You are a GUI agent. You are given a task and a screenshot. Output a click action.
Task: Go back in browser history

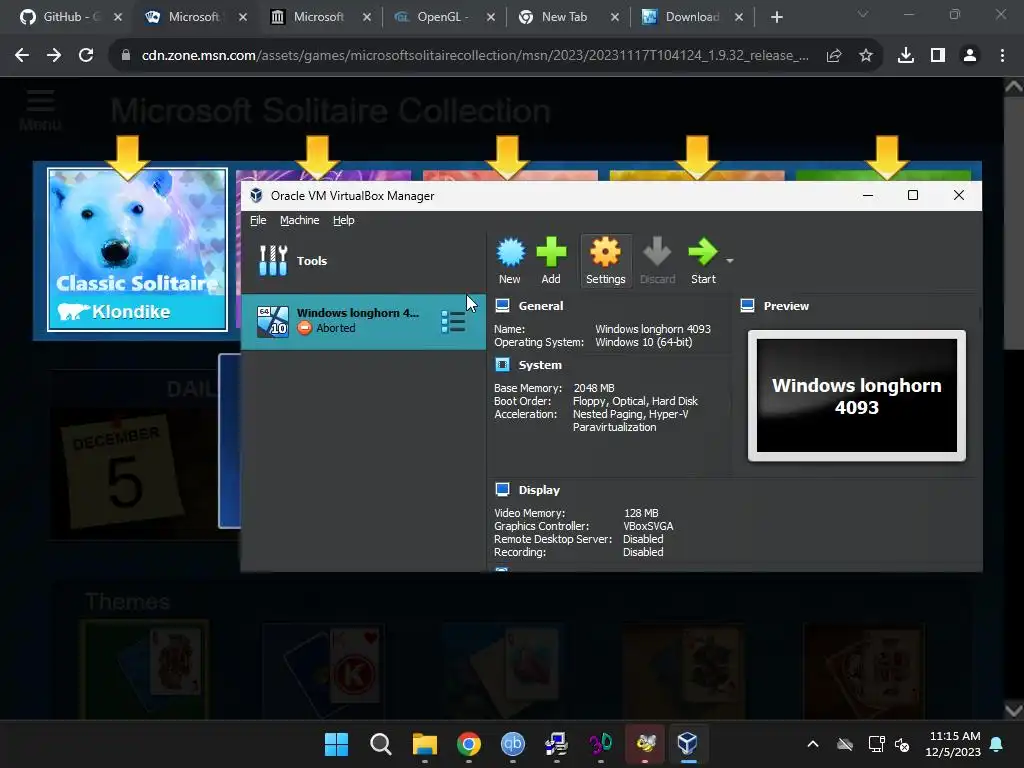pyautogui.click(x=22, y=56)
